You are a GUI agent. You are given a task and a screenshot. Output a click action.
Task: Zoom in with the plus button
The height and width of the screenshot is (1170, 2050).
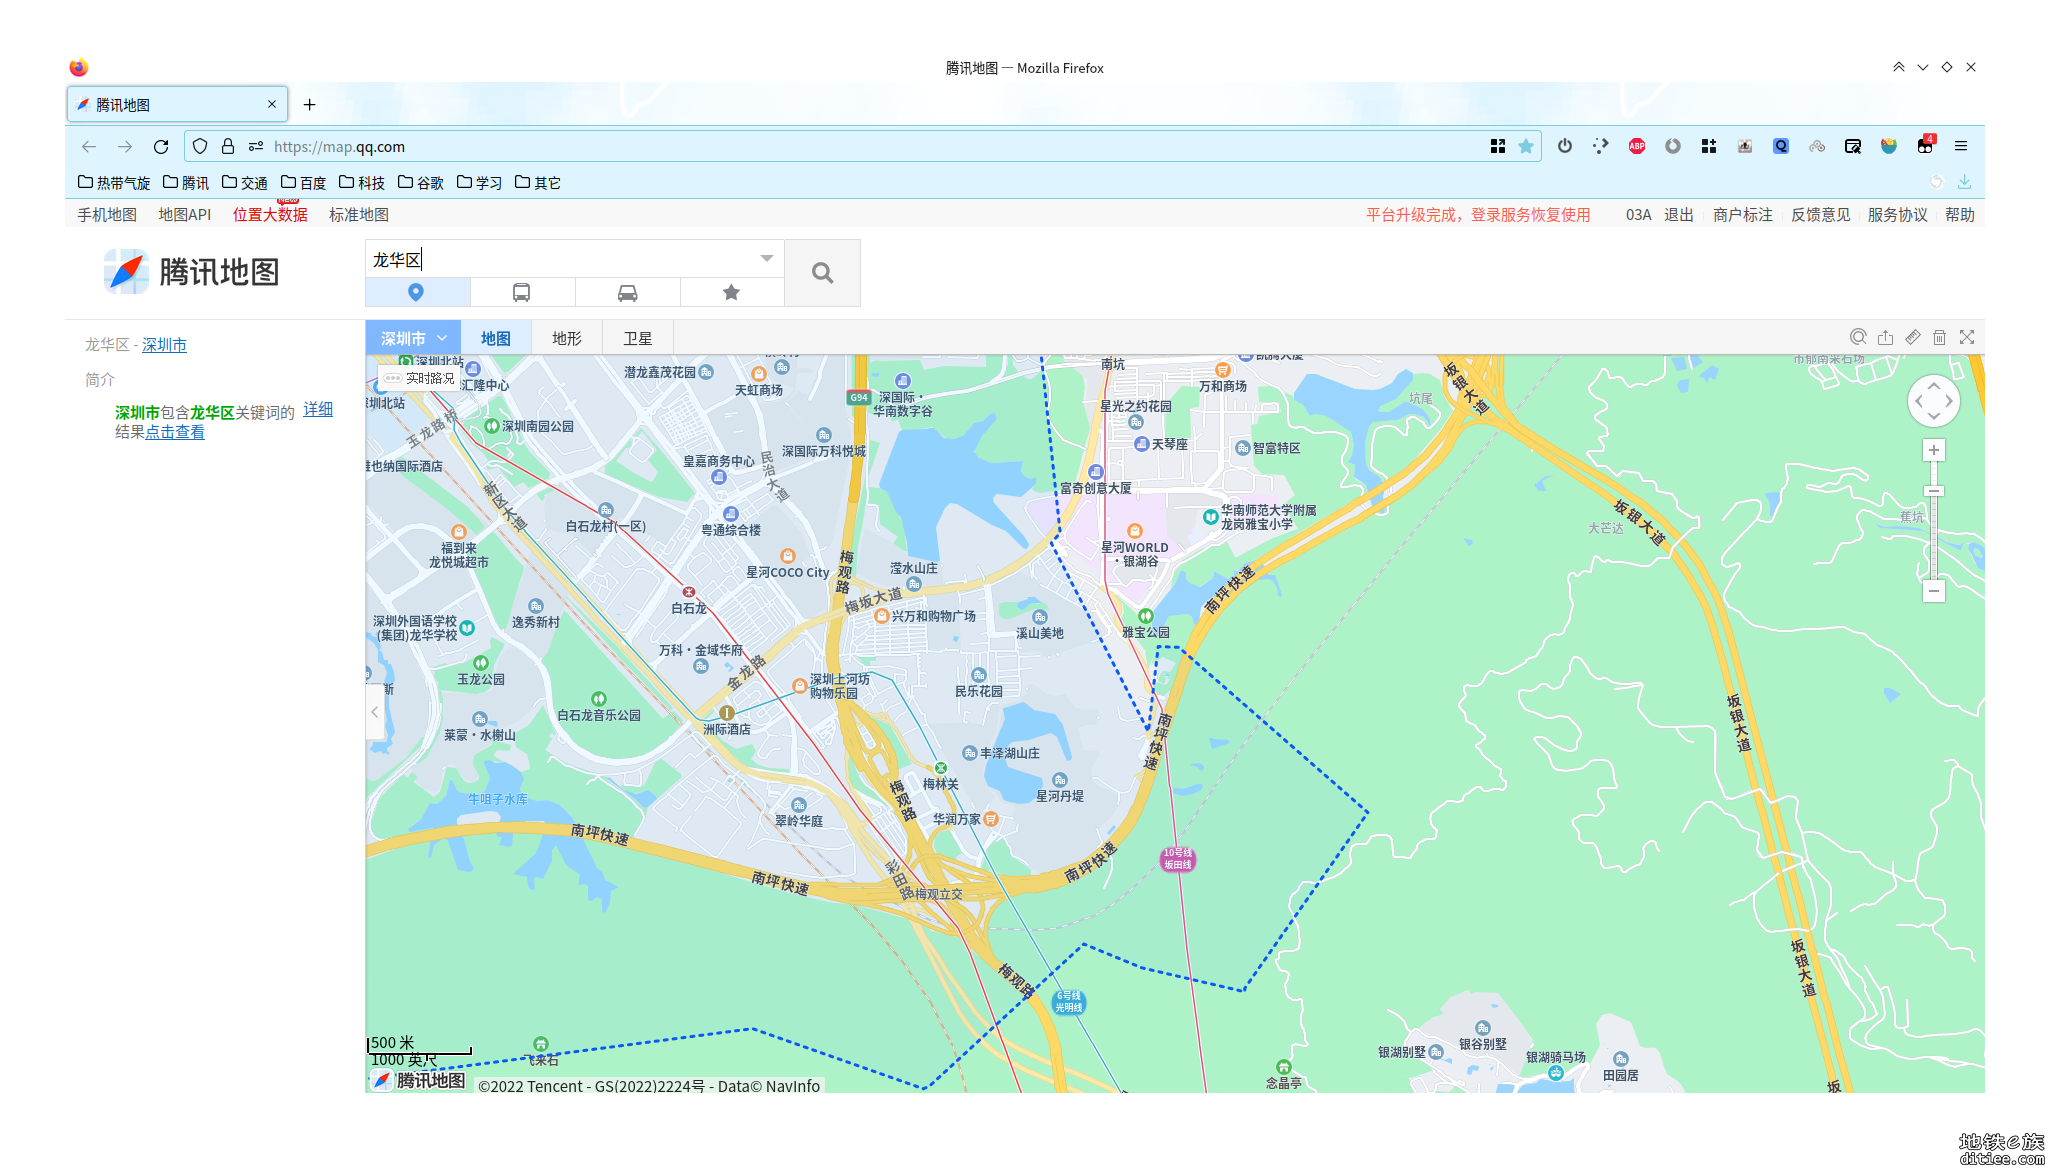1934,450
